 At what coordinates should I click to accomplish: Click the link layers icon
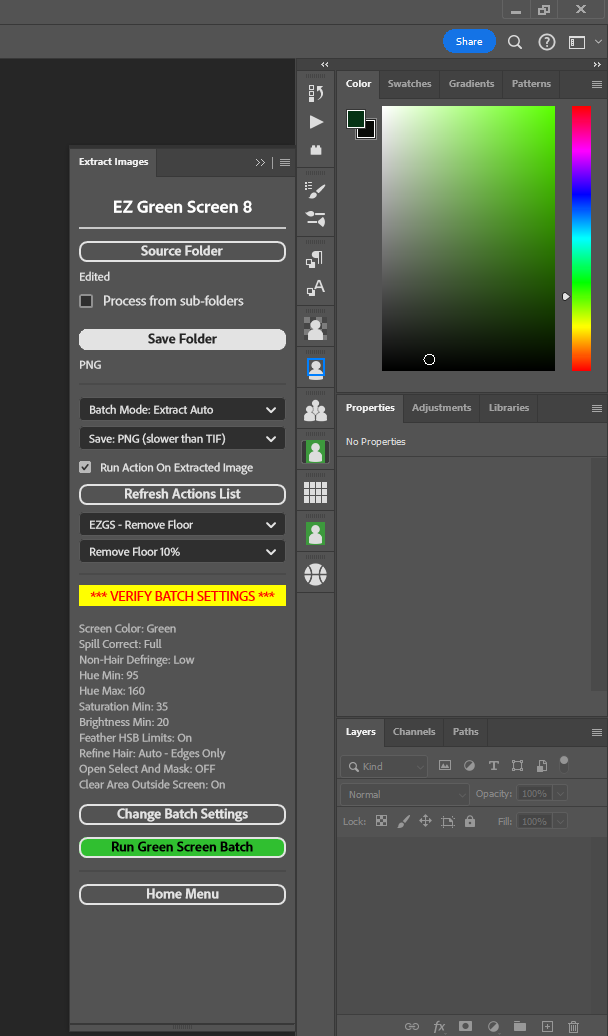pyautogui.click(x=412, y=1026)
